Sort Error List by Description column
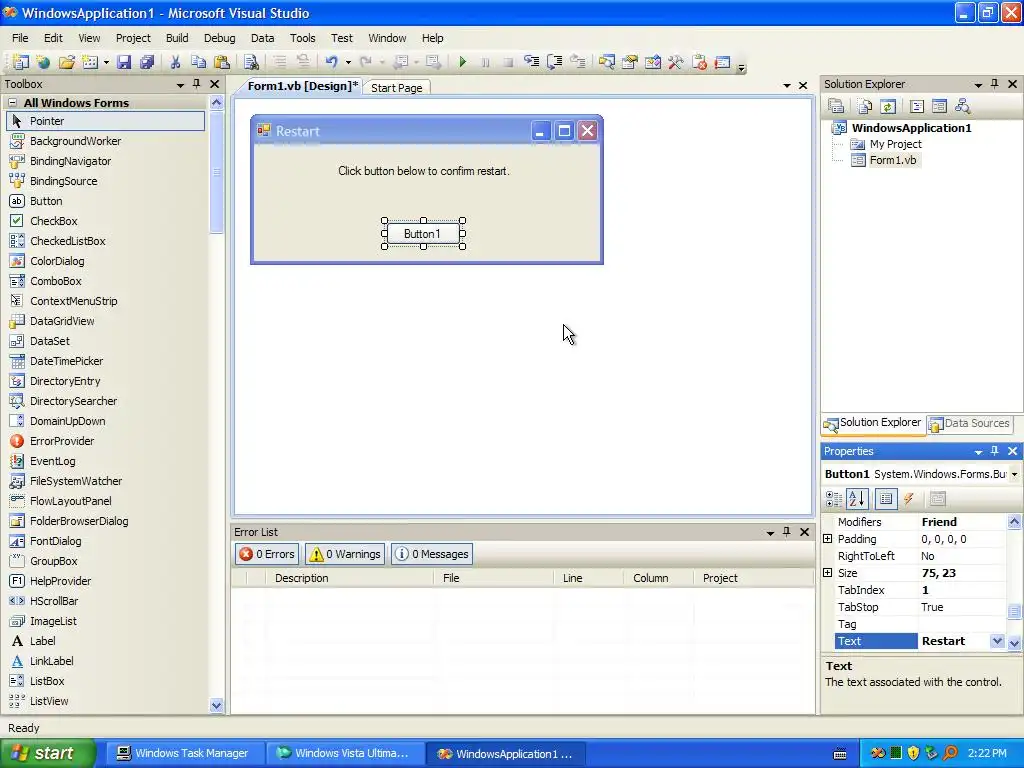 (350, 578)
